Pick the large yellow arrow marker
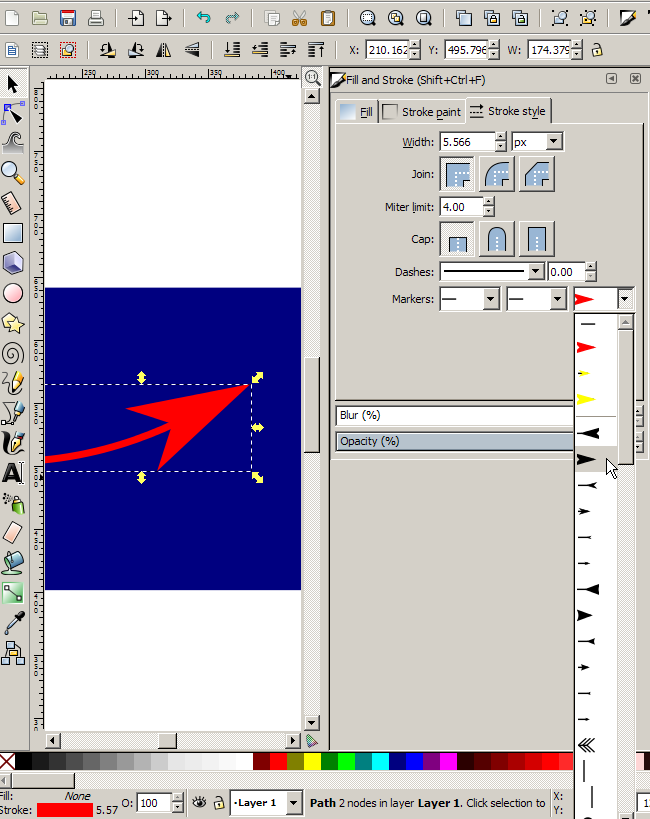Image resolution: width=650 pixels, height=819 pixels. 586,400
